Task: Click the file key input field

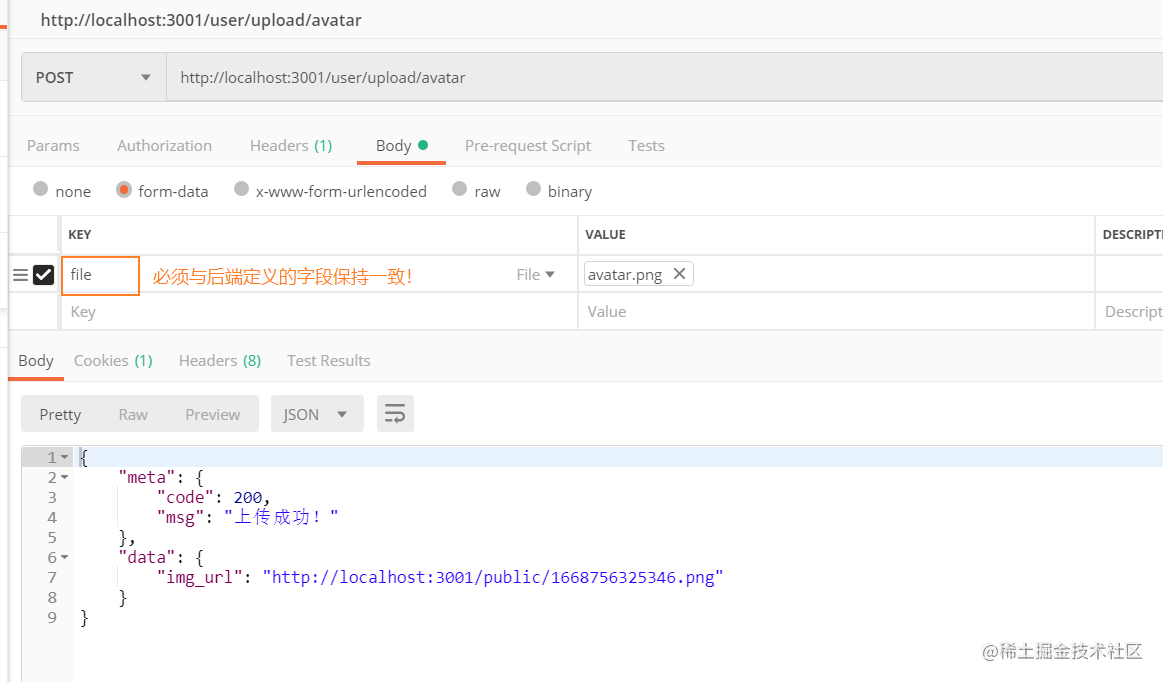Action: 100,275
